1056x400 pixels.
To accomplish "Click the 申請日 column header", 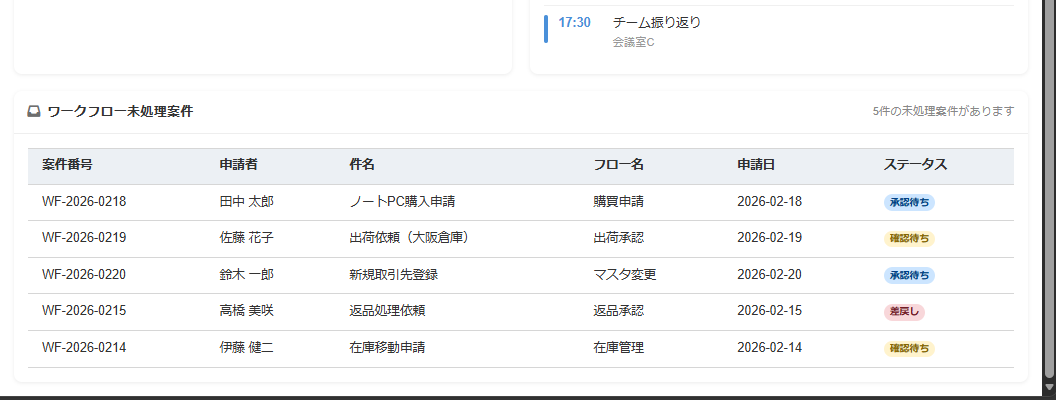I will coord(756,165).
